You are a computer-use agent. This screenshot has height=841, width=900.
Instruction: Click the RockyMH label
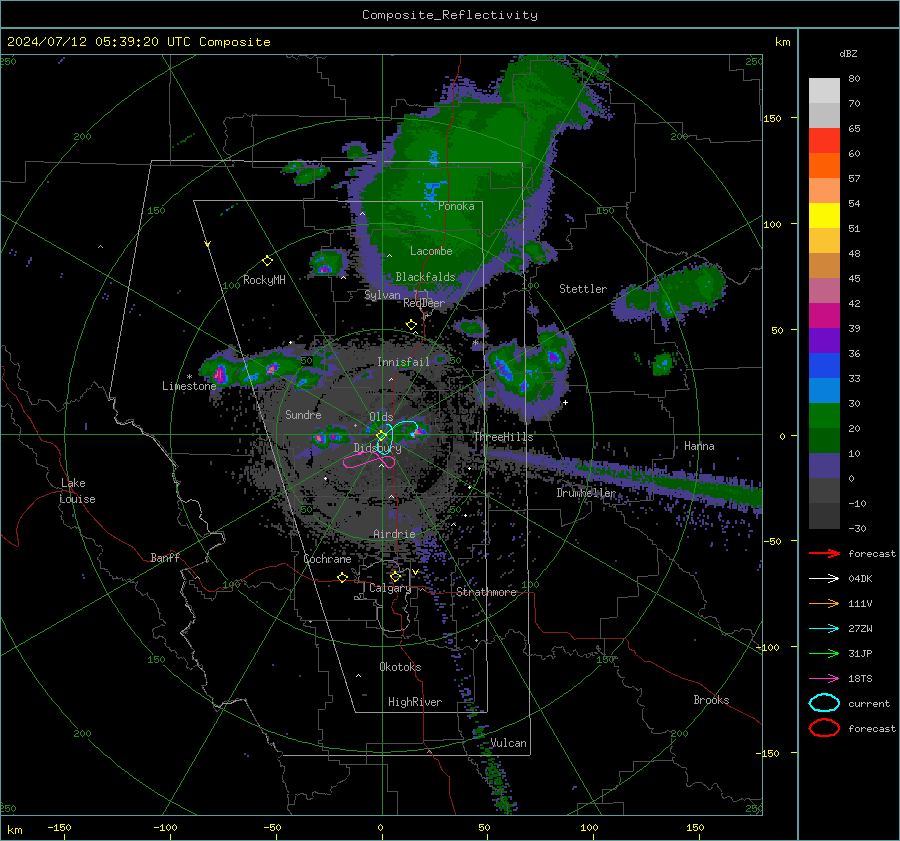264,280
